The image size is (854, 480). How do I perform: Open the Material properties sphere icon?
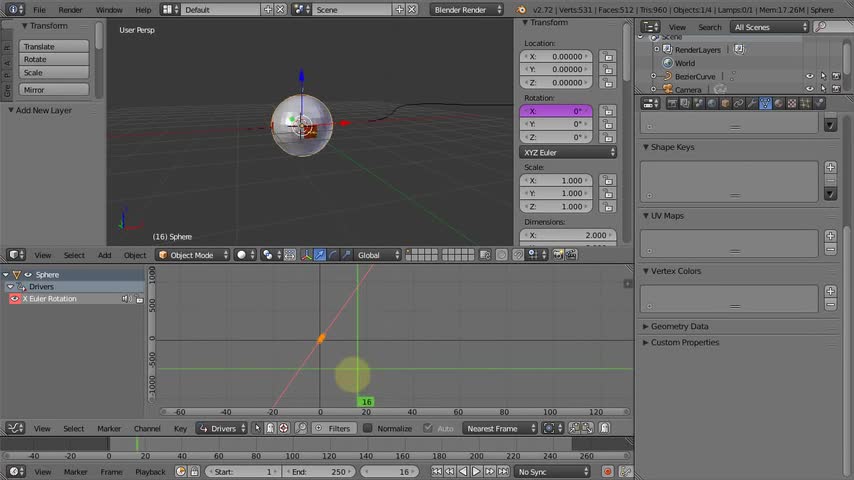point(779,104)
